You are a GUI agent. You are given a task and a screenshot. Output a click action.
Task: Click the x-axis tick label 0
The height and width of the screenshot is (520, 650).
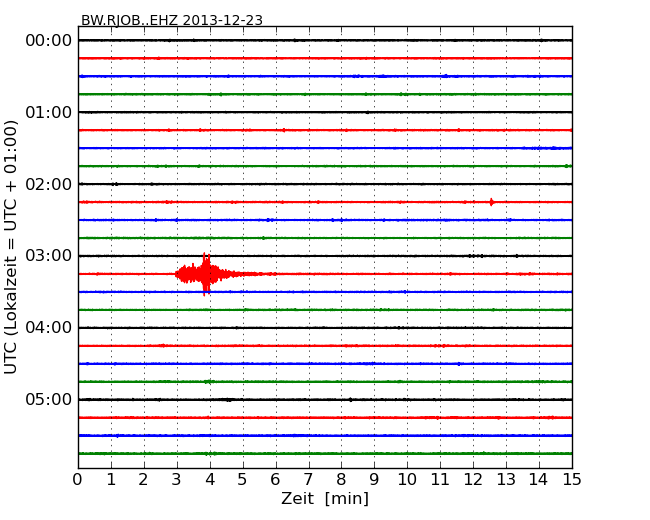78,480
